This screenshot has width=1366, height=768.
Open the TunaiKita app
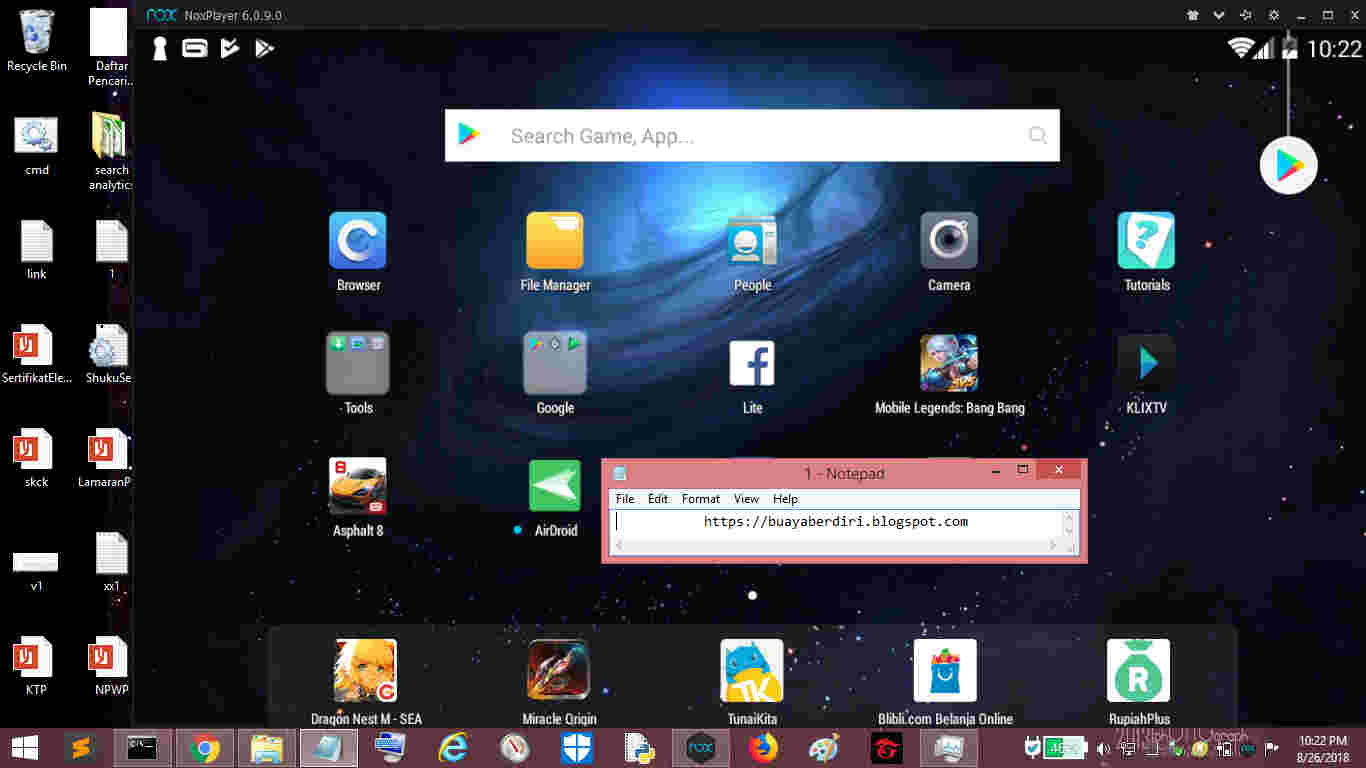tap(752, 671)
